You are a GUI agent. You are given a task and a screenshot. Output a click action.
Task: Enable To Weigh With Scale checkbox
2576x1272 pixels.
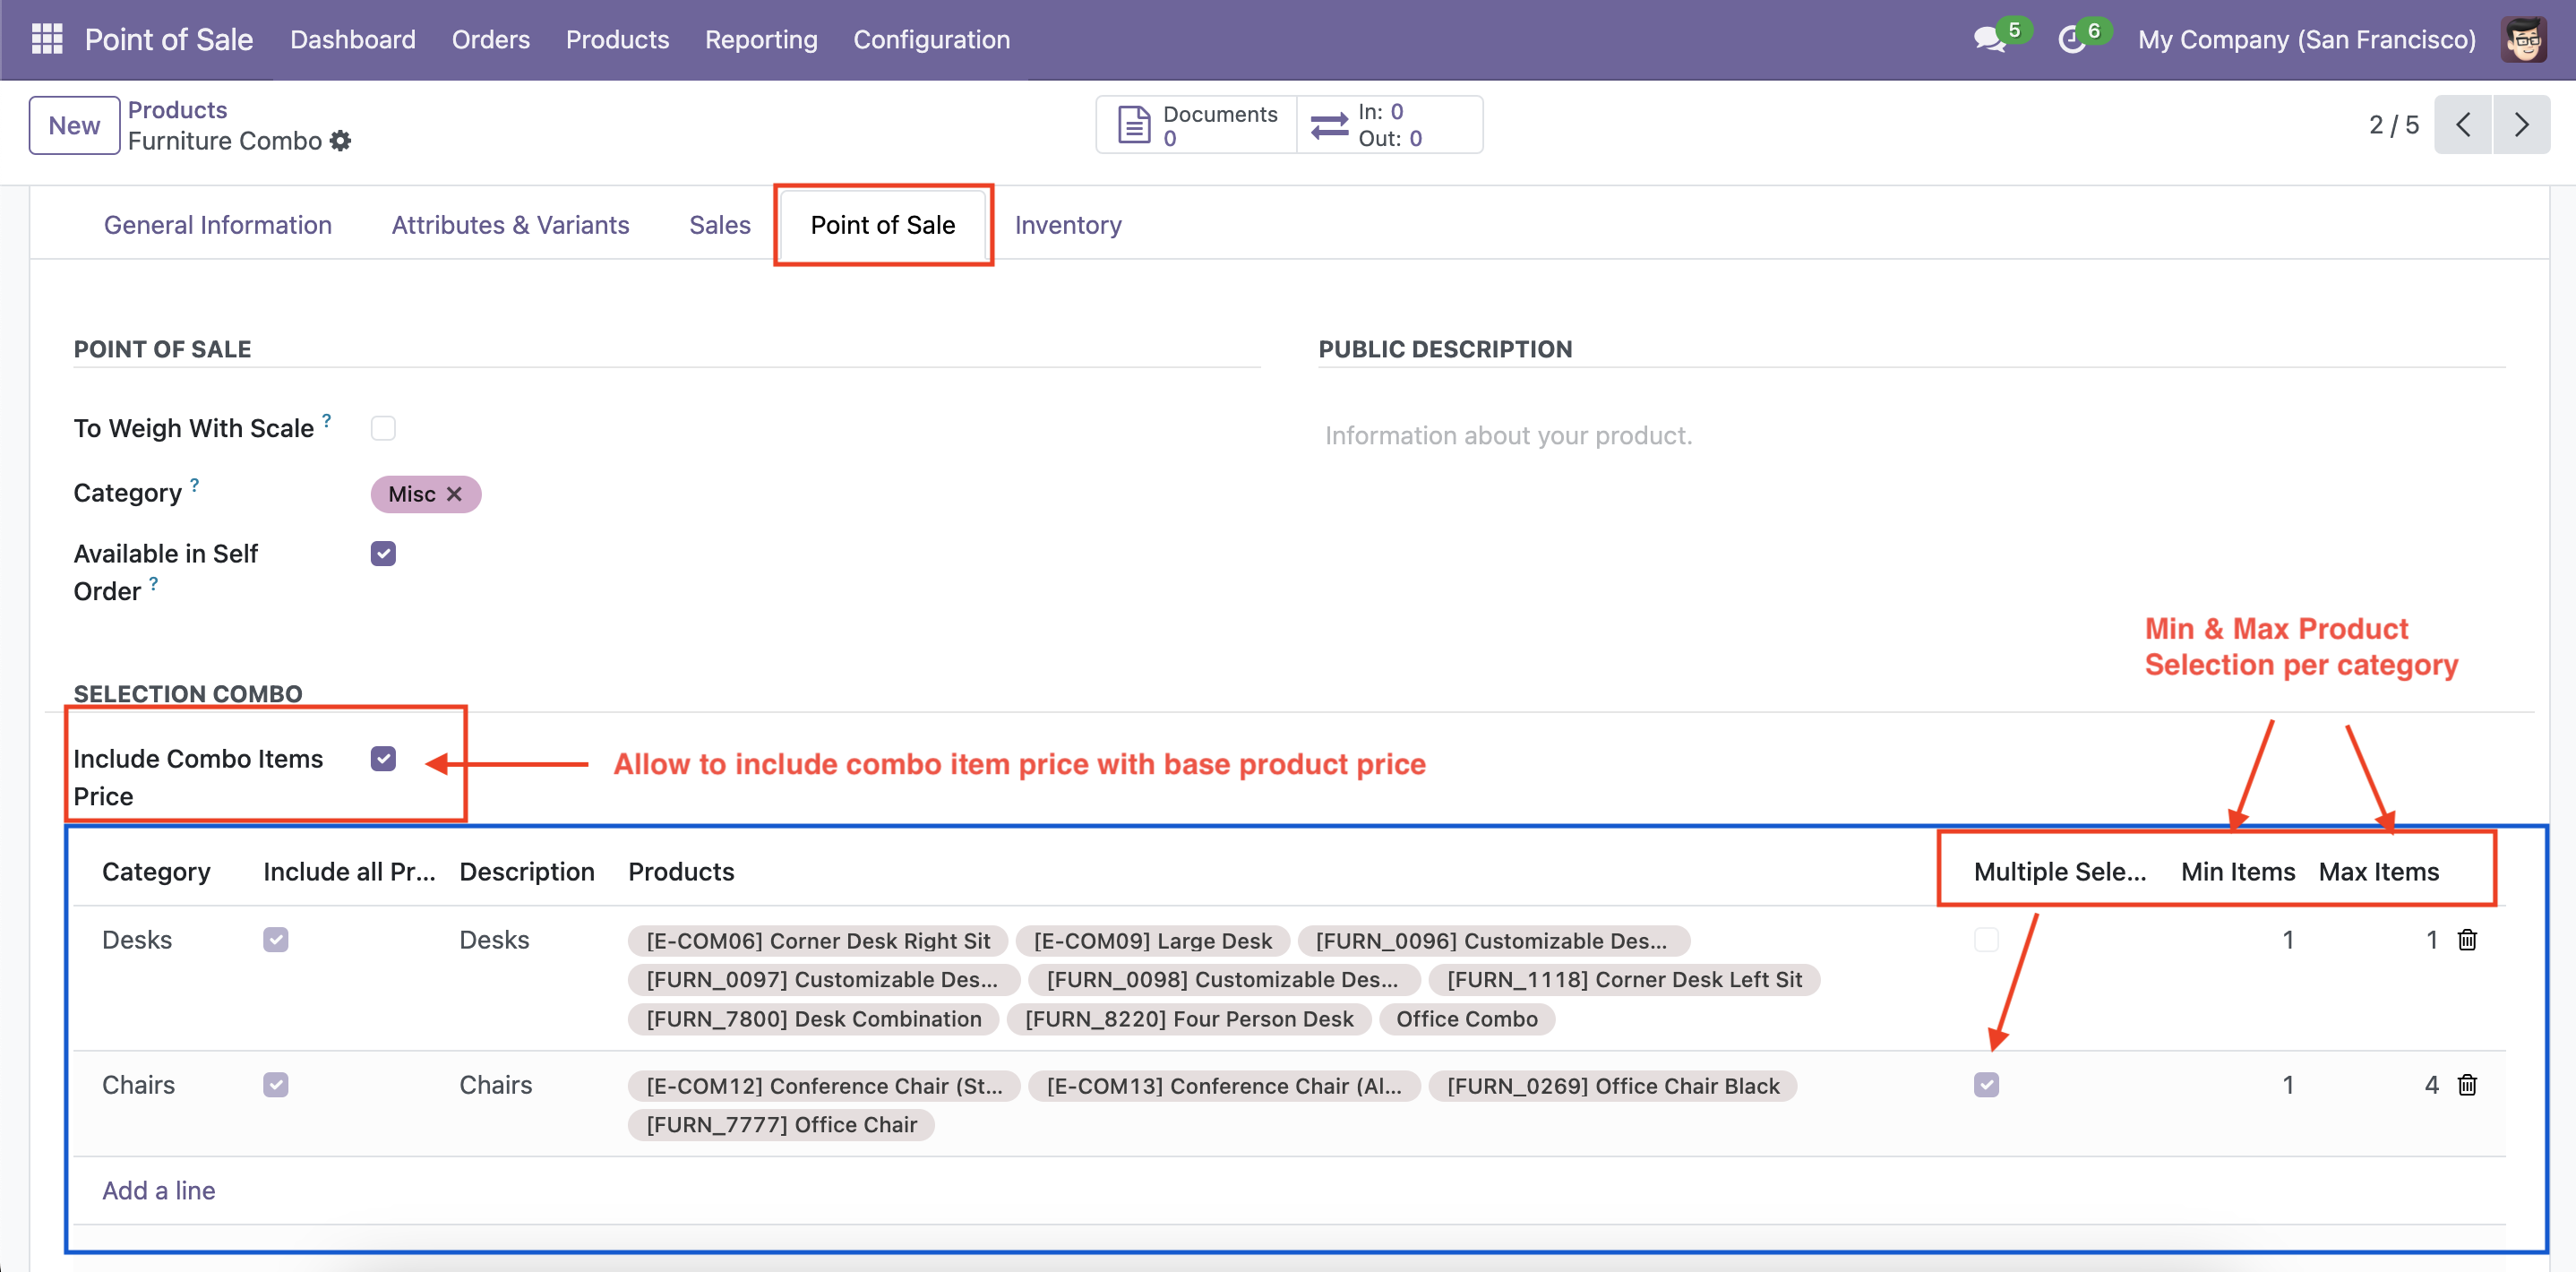tap(383, 428)
